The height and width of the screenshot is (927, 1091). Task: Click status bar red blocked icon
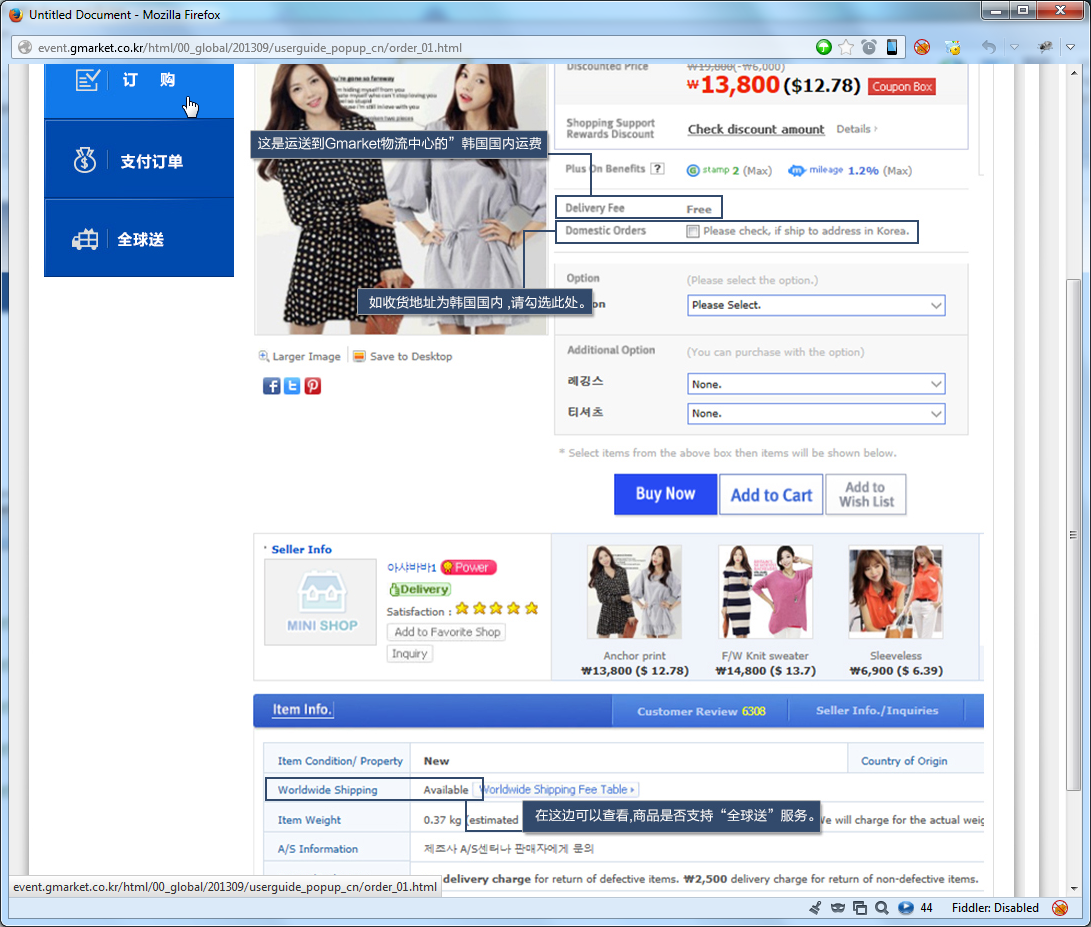(1060, 908)
